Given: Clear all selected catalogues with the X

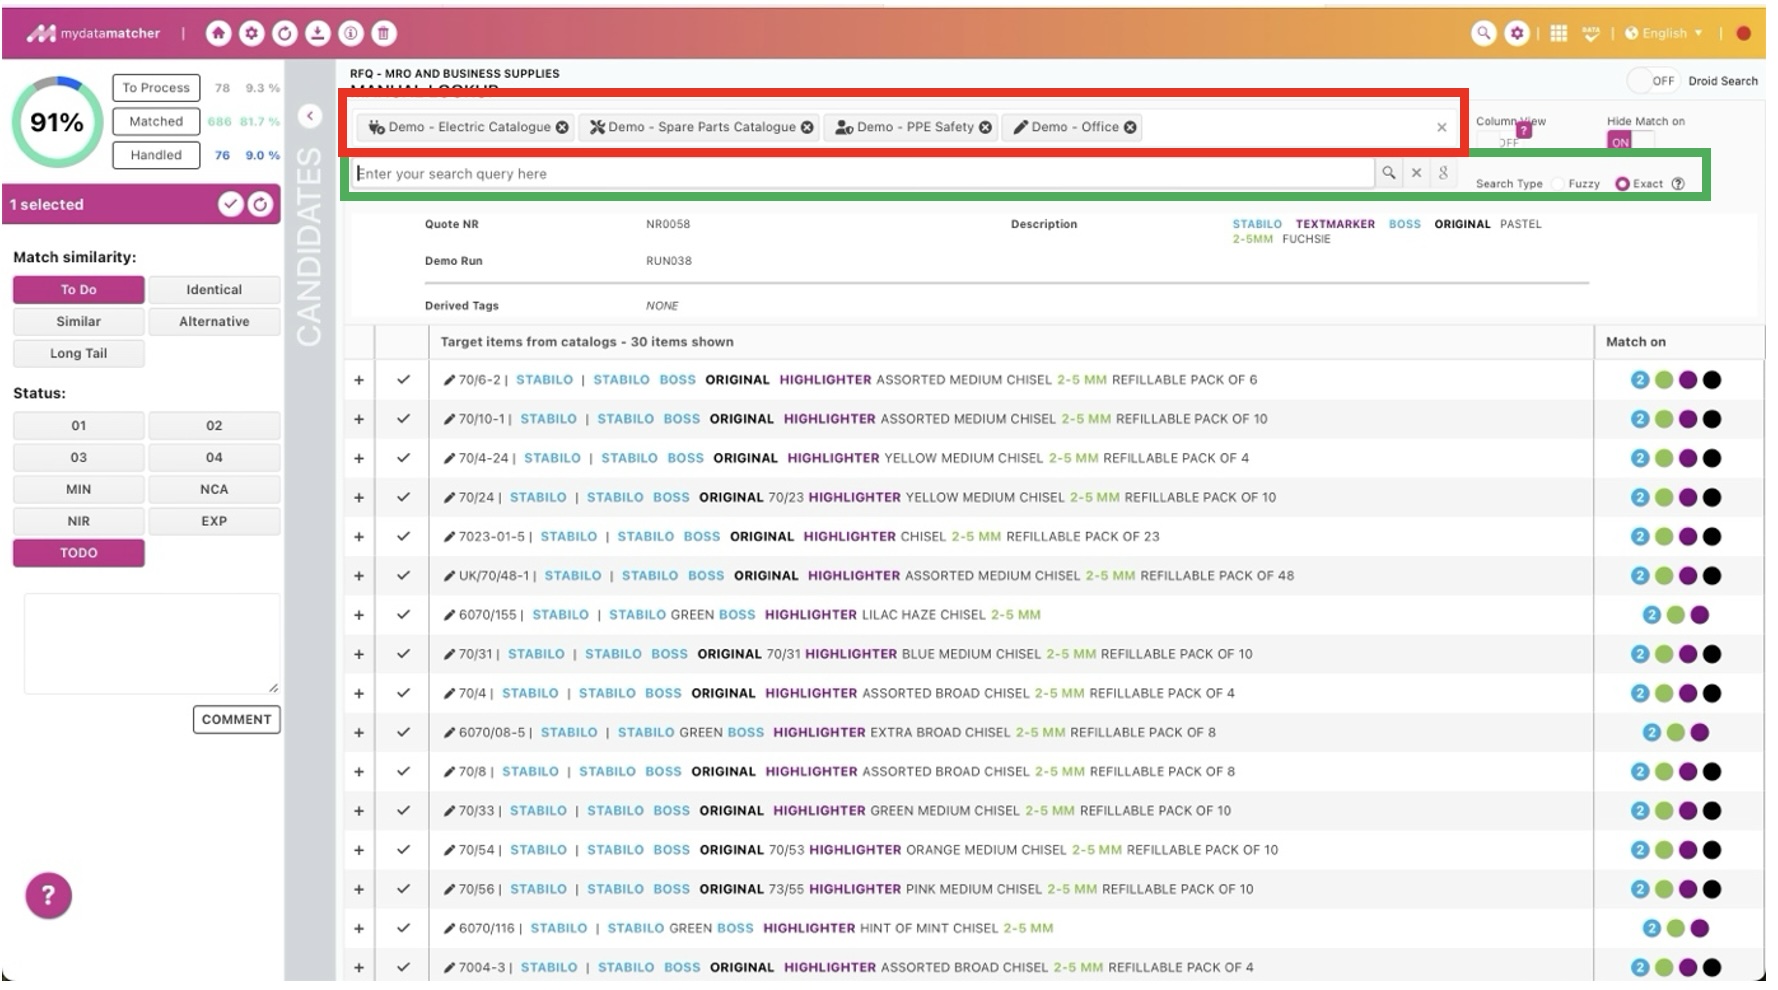Looking at the screenshot, I should pos(1441,127).
